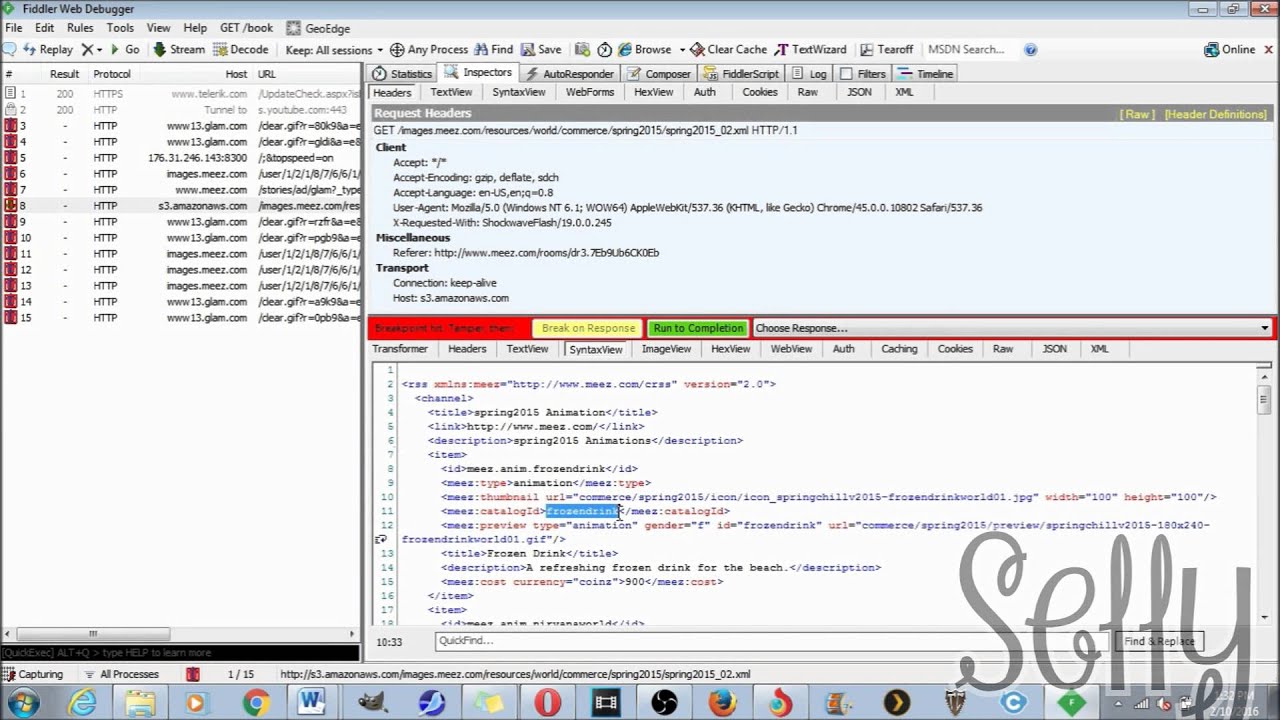Click the Any Process target icon
The image size is (1280, 720).
[x=397, y=49]
